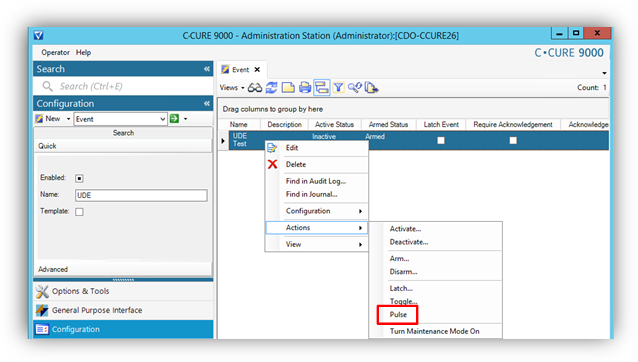This screenshot has height=362, width=638.
Task: Toggle the Enabled checkbox
Action: pos(79,178)
